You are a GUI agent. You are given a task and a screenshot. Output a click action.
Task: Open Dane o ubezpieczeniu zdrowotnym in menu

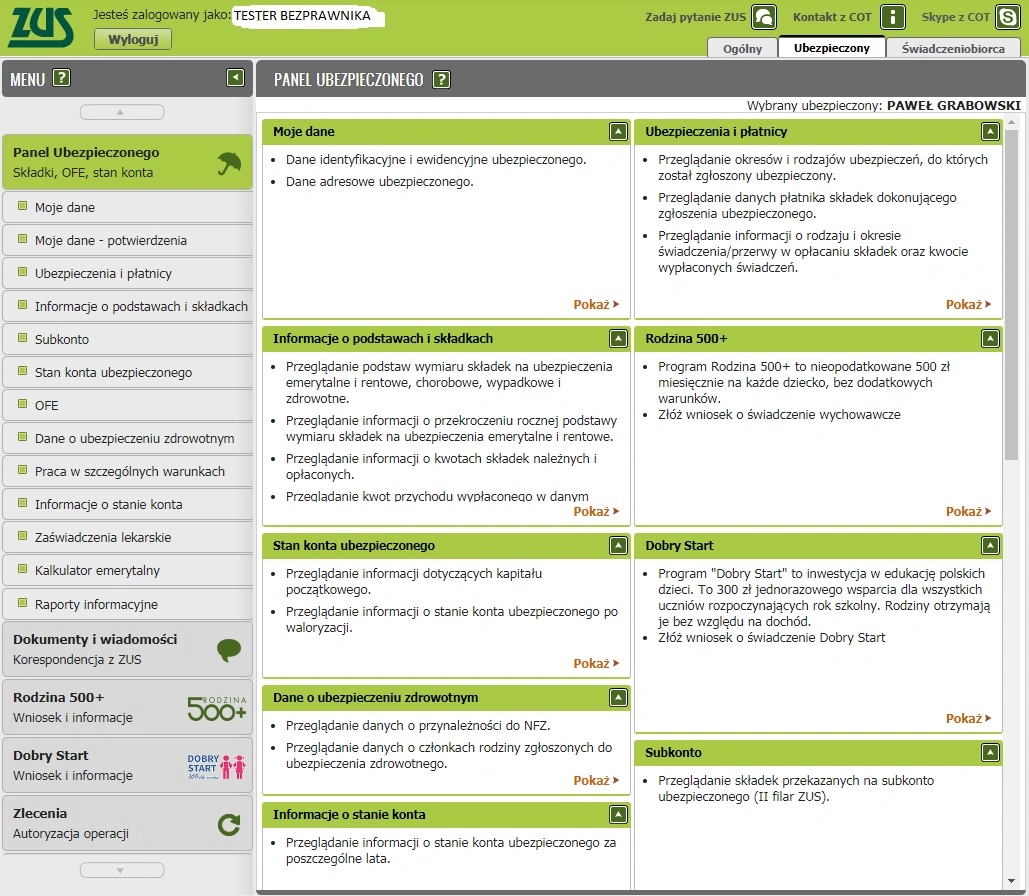[x=128, y=438]
